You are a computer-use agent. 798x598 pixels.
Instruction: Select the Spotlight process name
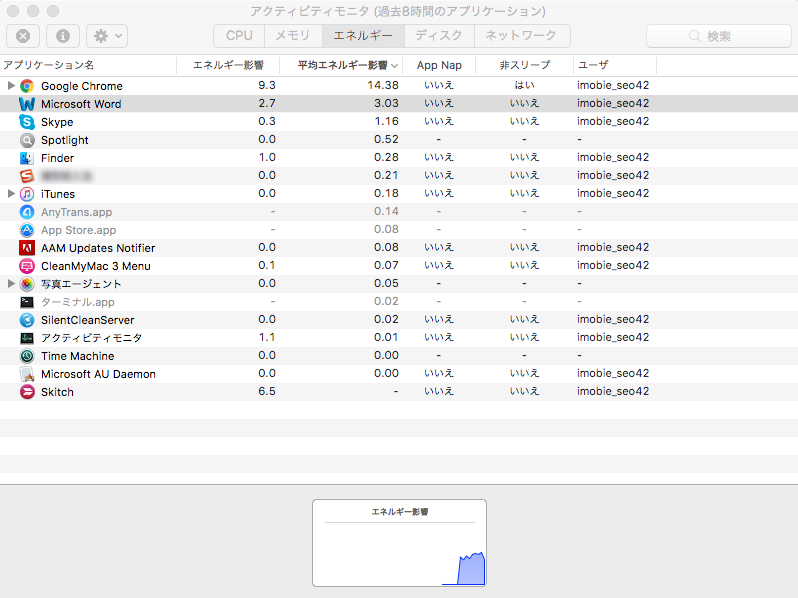pyautogui.click(x=65, y=140)
